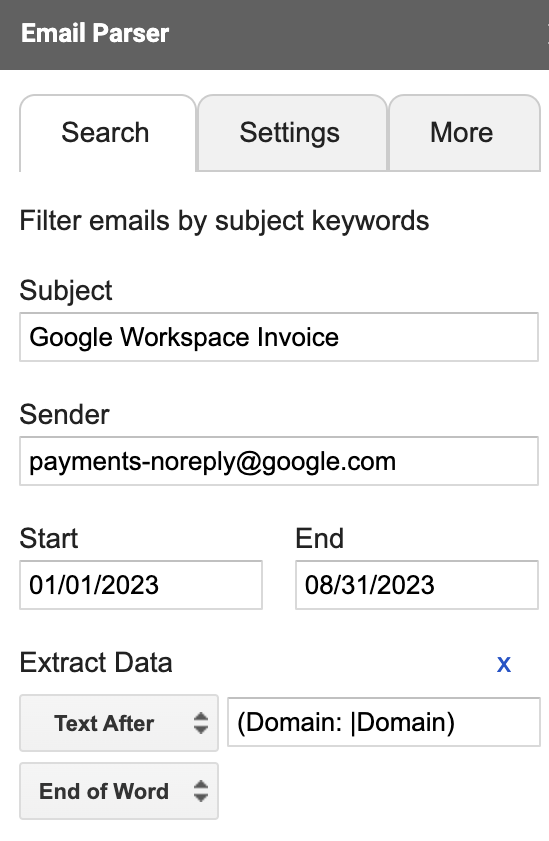The width and height of the screenshot is (549, 841).
Task: Open the End of Word dropdown
Action: 119,791
